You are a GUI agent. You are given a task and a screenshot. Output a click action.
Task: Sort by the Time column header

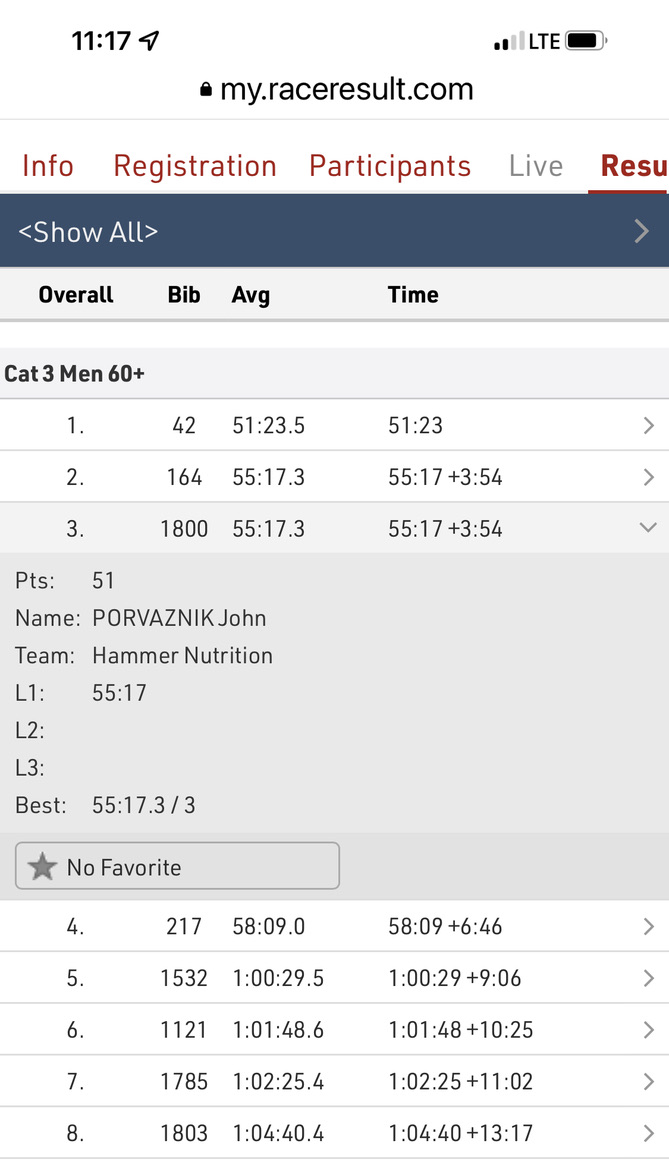[413, 295]
